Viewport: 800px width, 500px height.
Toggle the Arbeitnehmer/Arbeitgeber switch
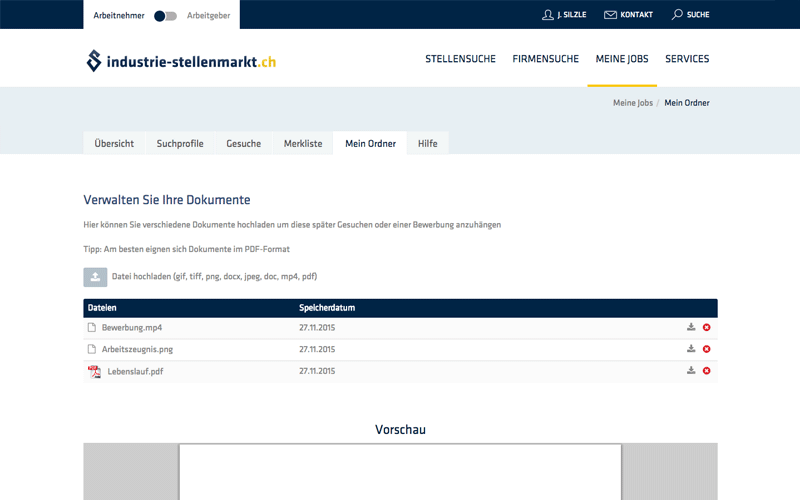click(x=166, y=15)
